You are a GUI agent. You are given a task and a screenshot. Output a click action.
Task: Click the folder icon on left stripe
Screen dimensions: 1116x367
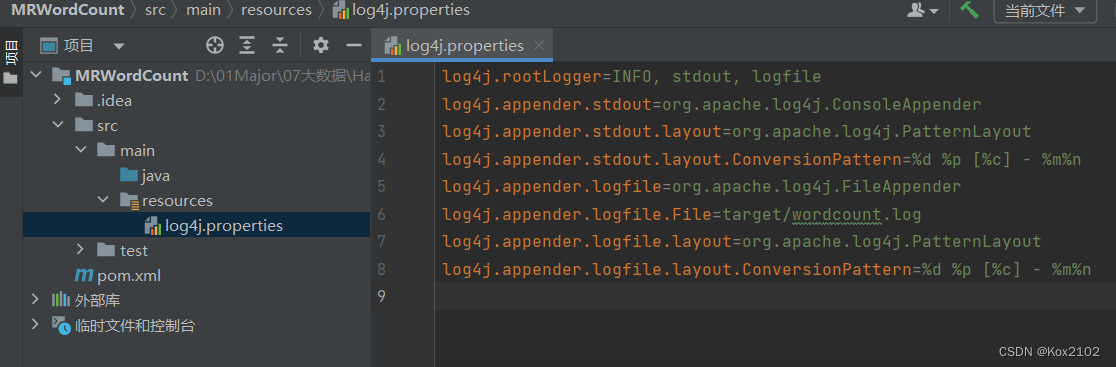pyautogui.click(x=11, y=78)
